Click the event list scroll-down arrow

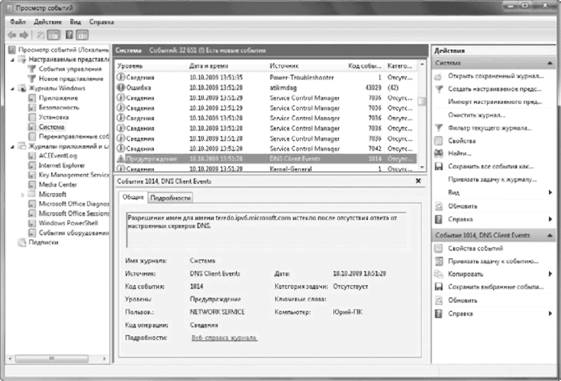(422, 167)
